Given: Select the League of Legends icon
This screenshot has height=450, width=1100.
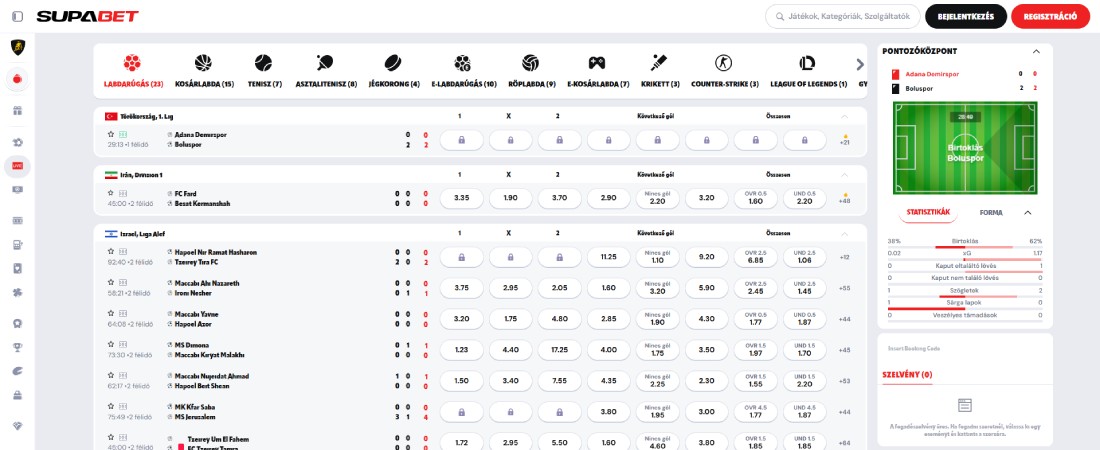Looking at the screenshot, I should 807,63.
